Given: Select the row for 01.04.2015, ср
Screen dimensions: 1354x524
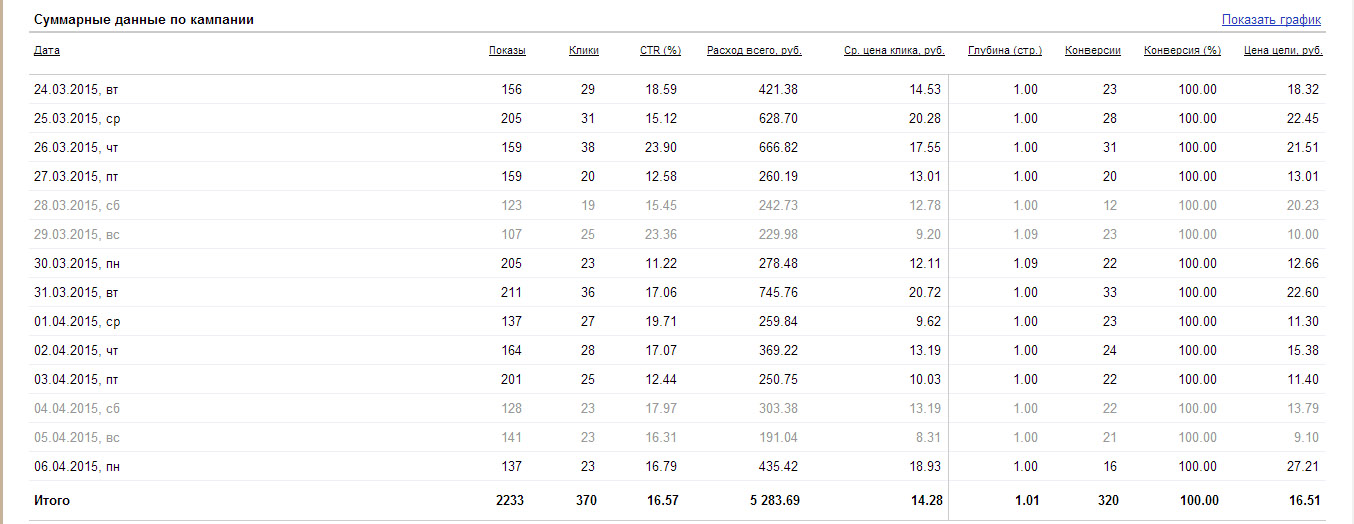Looking at the screenshot, I should coord(677,321).
